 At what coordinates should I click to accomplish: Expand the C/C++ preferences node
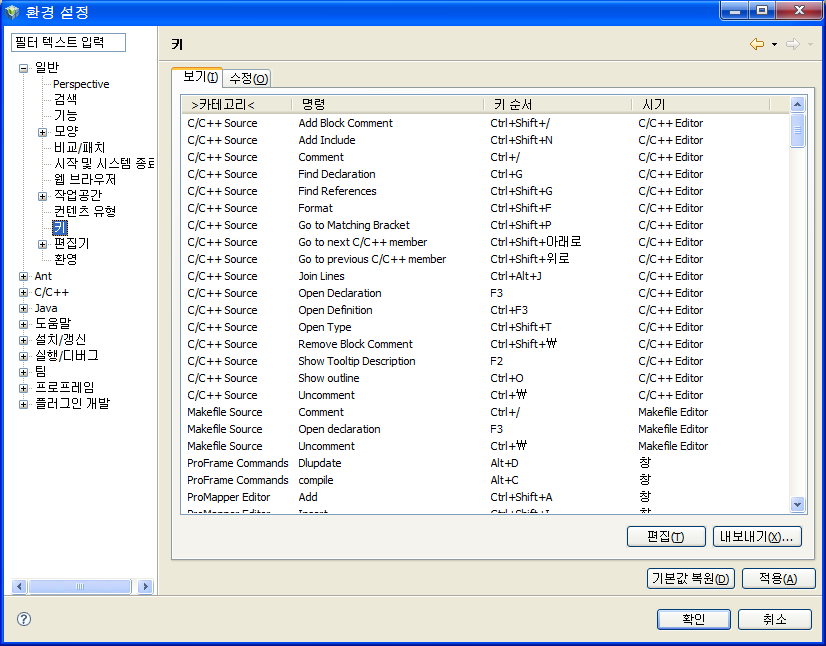click(x=23, y=293)
